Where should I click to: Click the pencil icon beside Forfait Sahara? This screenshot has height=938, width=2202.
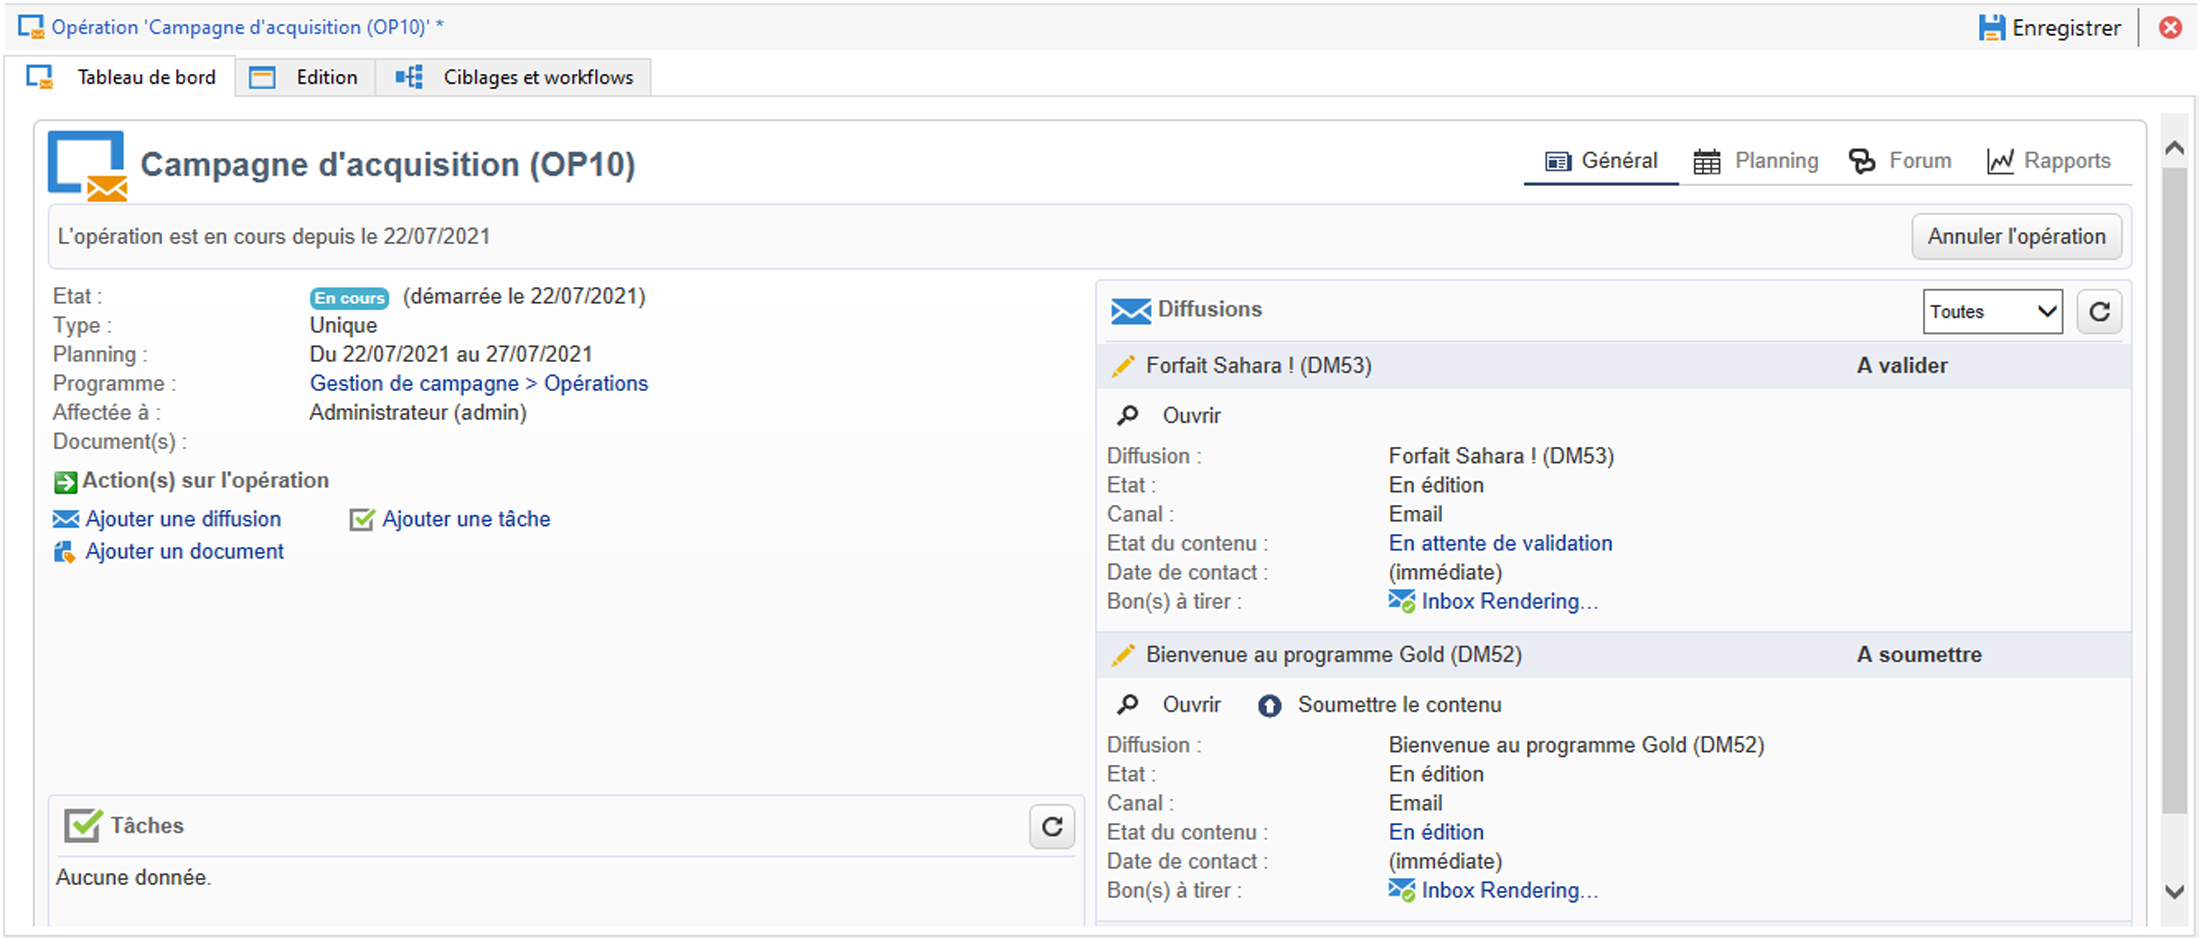tap(1123, 366)
